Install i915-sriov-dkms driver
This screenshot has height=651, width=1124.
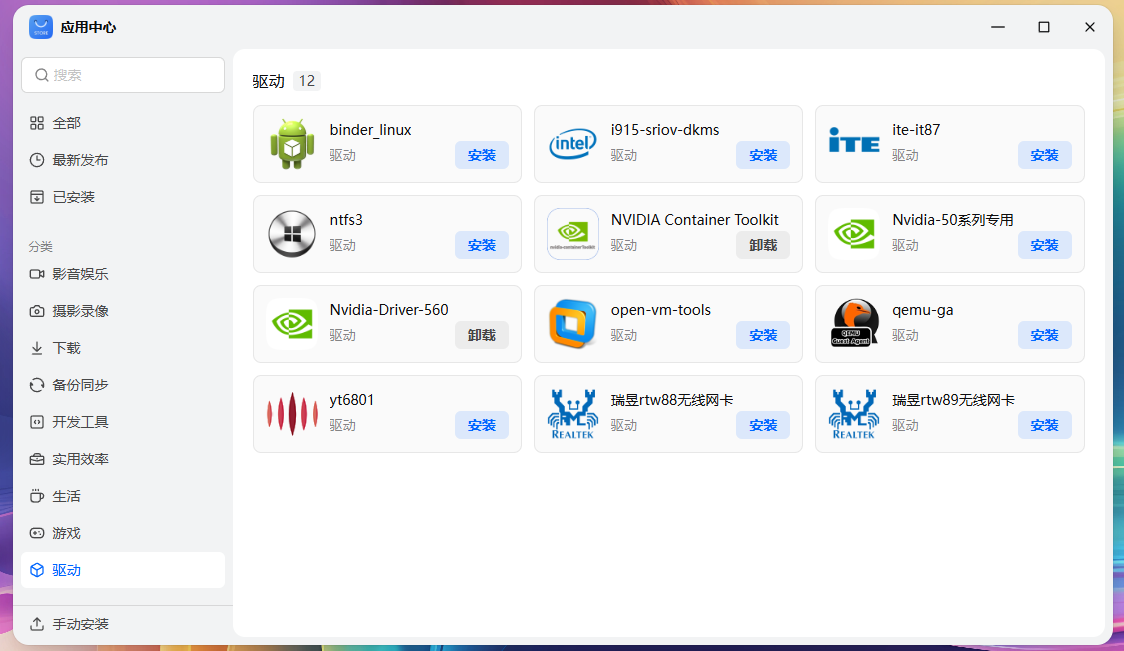[x=763, y=155]
